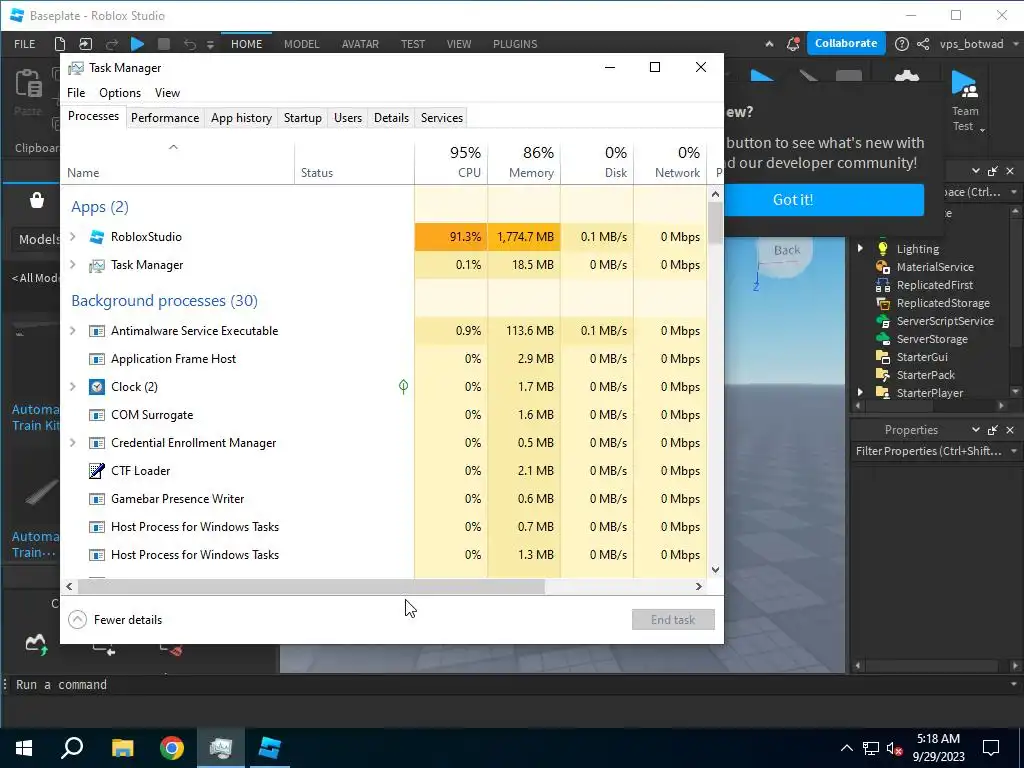1024x768 pixels.
Task: Click the process list scroll down arrow
Action: point(715,569)
